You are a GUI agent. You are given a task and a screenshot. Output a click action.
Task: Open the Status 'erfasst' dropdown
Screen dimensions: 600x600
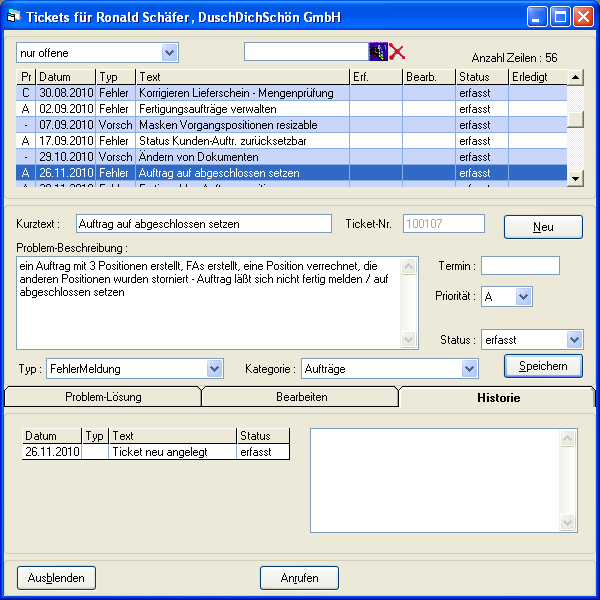click(x=573, y=340)
